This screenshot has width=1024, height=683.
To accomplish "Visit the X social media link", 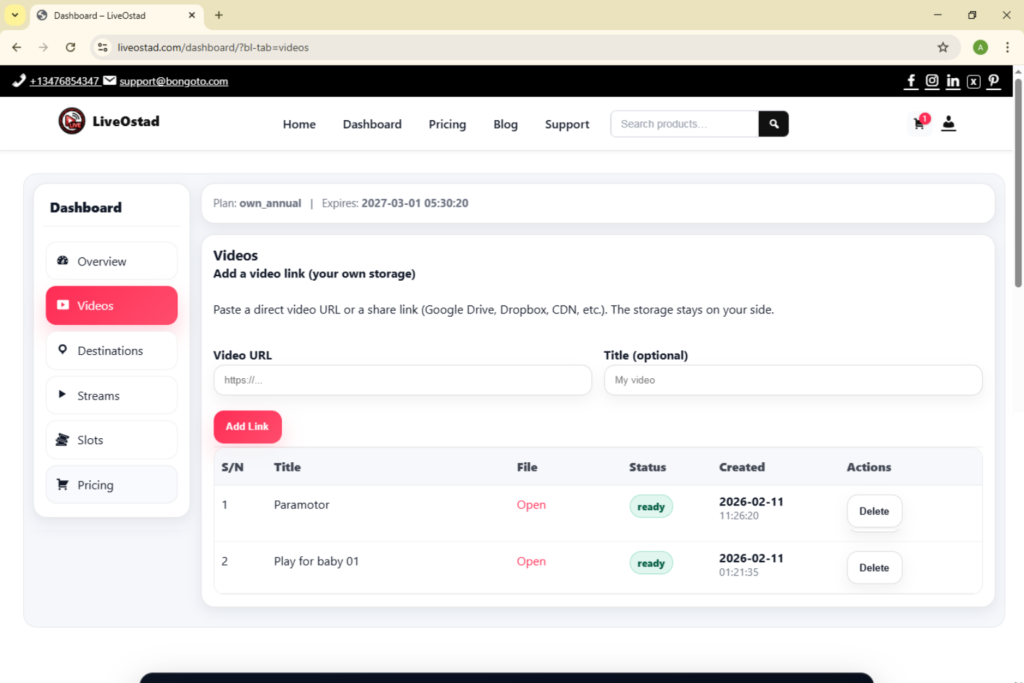I will pos(973,81).
